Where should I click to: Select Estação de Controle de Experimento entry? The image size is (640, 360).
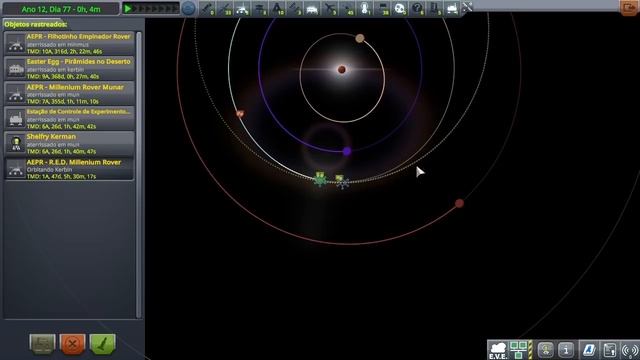(x=69, y=118)
